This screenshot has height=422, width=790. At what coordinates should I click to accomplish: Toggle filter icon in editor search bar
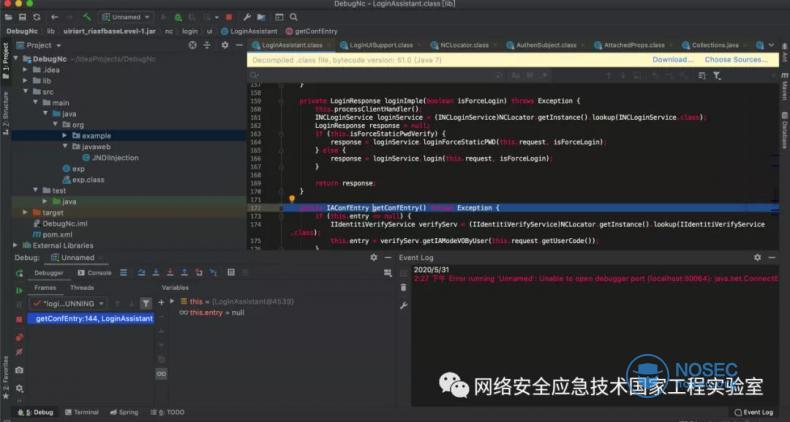[717, 76]
